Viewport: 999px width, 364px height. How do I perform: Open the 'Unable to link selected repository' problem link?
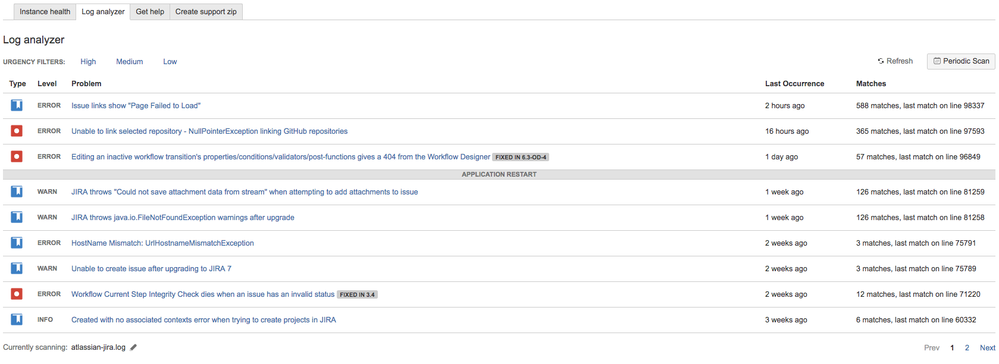click(210, 131)
